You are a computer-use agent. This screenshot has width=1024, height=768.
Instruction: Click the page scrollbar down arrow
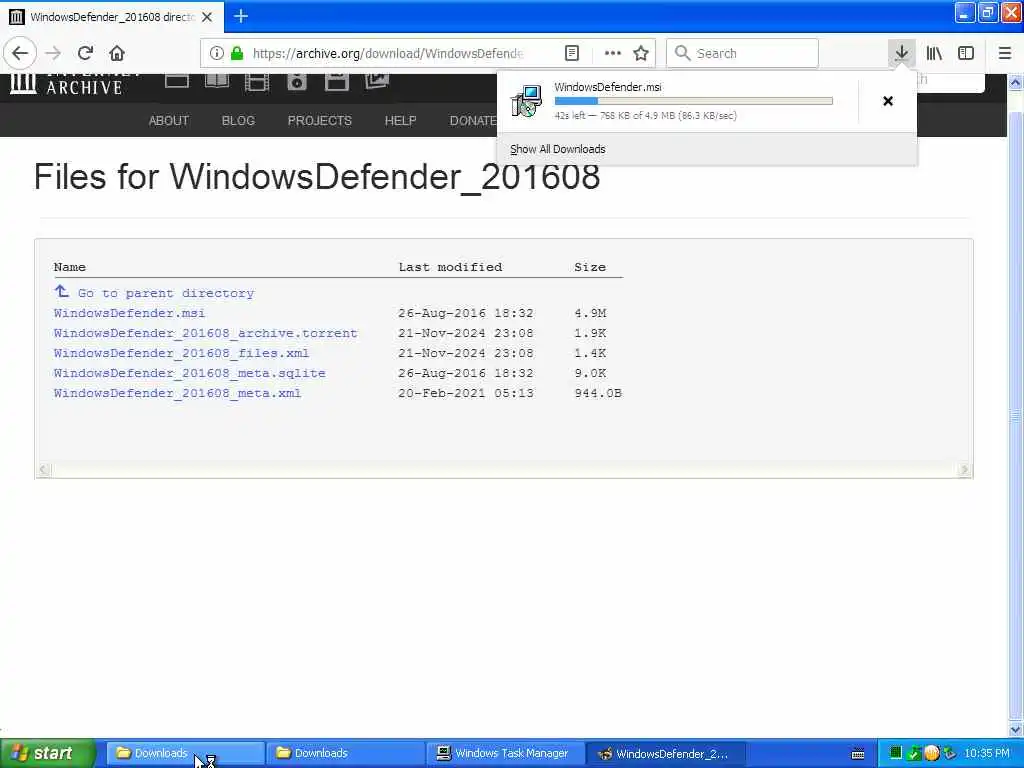click(1016, 729)
